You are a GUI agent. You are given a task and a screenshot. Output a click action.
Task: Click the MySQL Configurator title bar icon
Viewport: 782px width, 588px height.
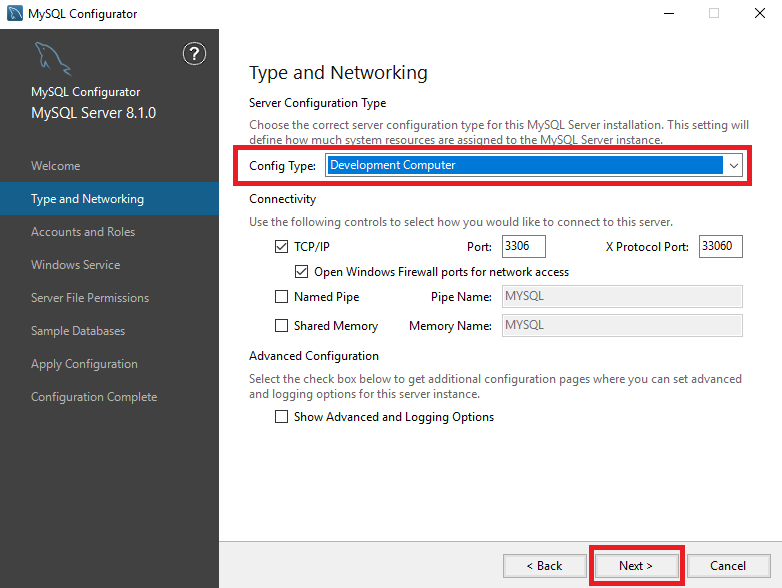click(x=14, y=13)
